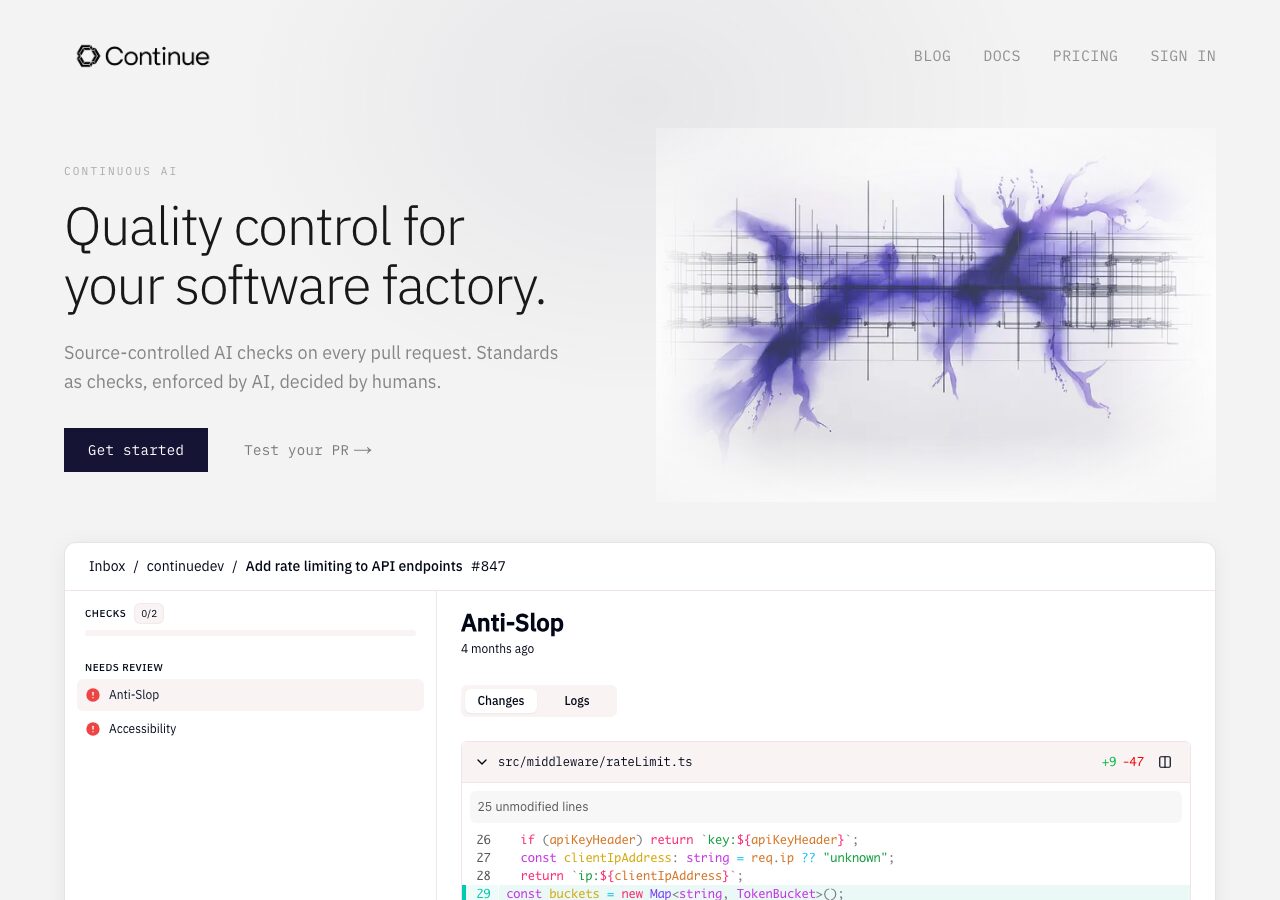Click Inbox in the breadcrumb

coord(107,566)
